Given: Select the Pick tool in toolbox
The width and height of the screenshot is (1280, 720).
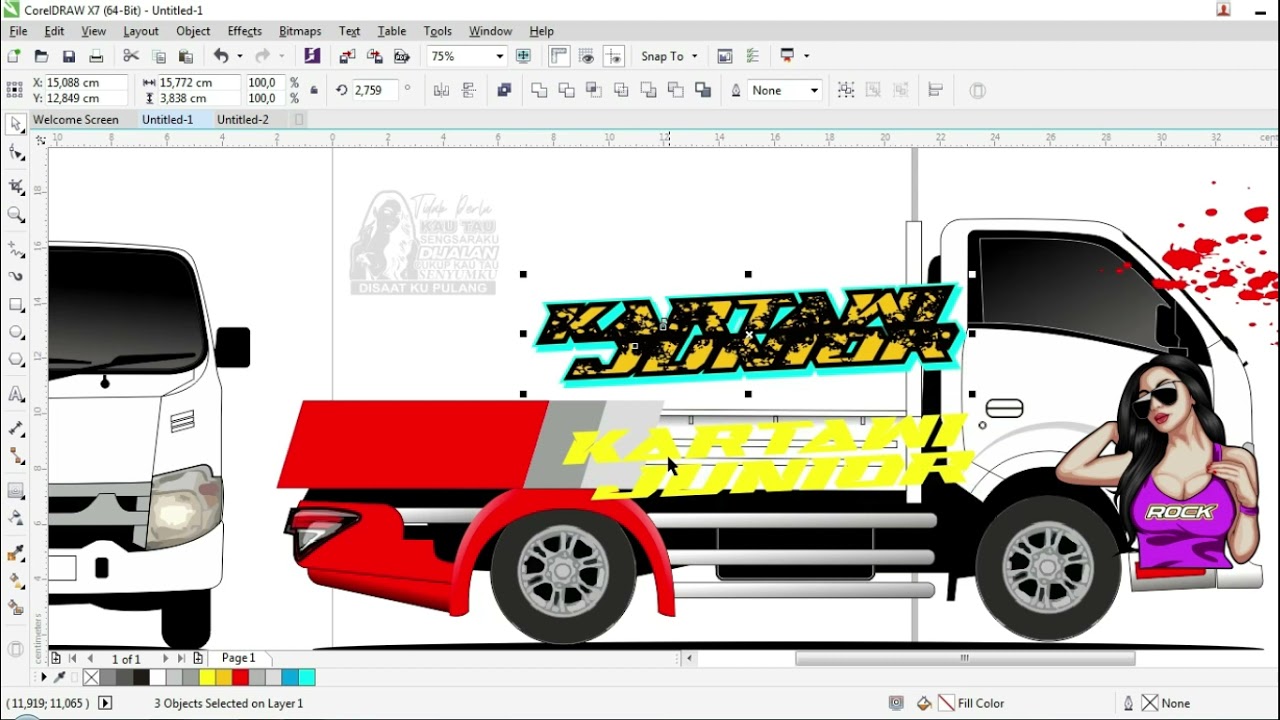Looking at the screenshot, I should [16, 125].
